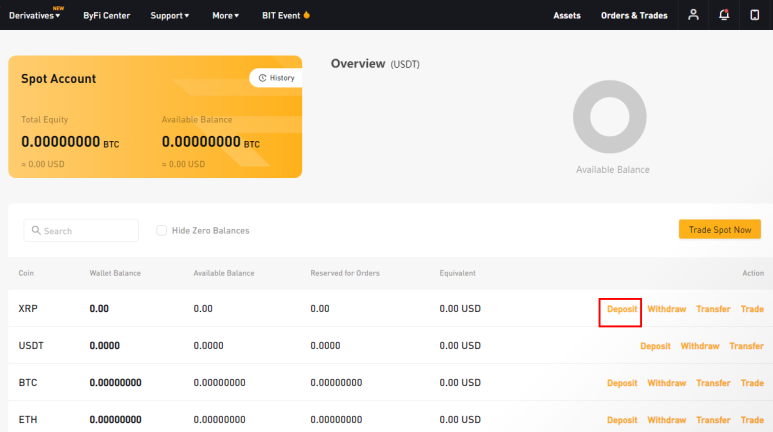The image size is (773, 432).
Task: Select the XRP coin name
Action: point(28,309)
